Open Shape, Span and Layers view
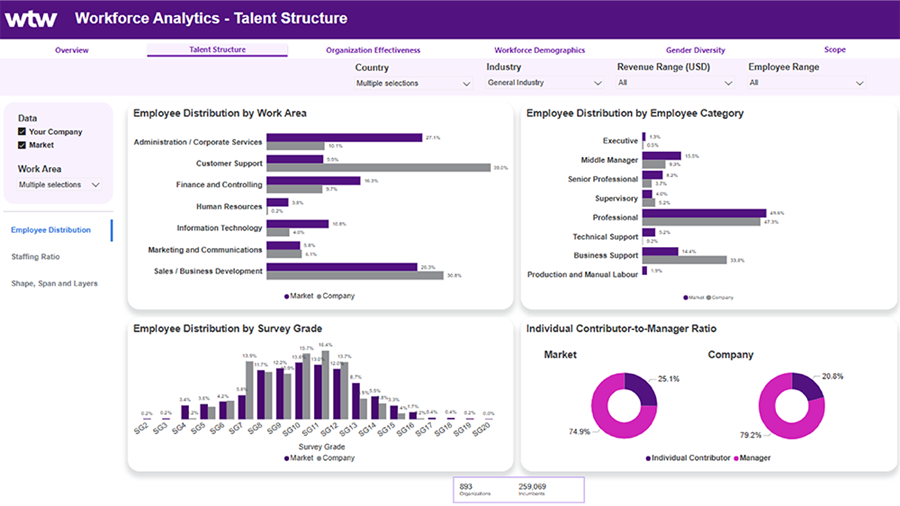Screen dimensions: 900x506 pyautogui.click(x=55, y=283)
